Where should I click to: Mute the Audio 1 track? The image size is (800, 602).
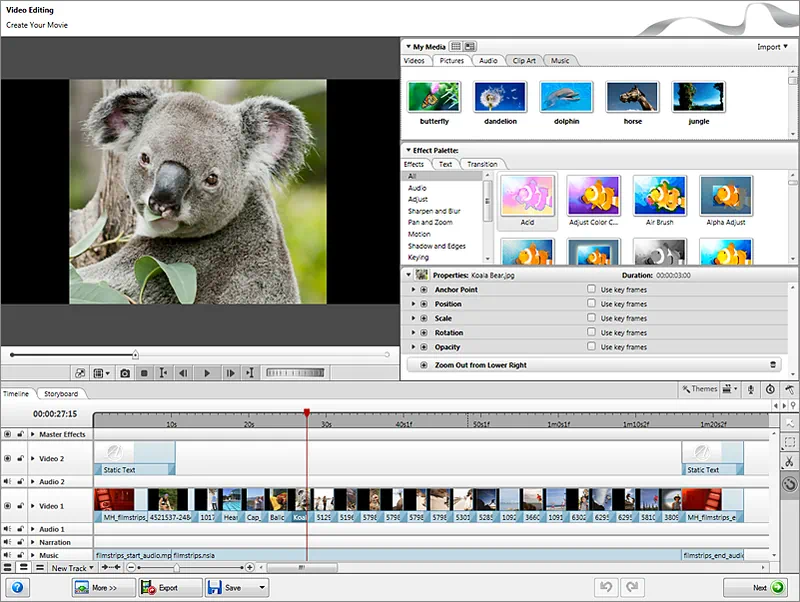click(7, 529)
